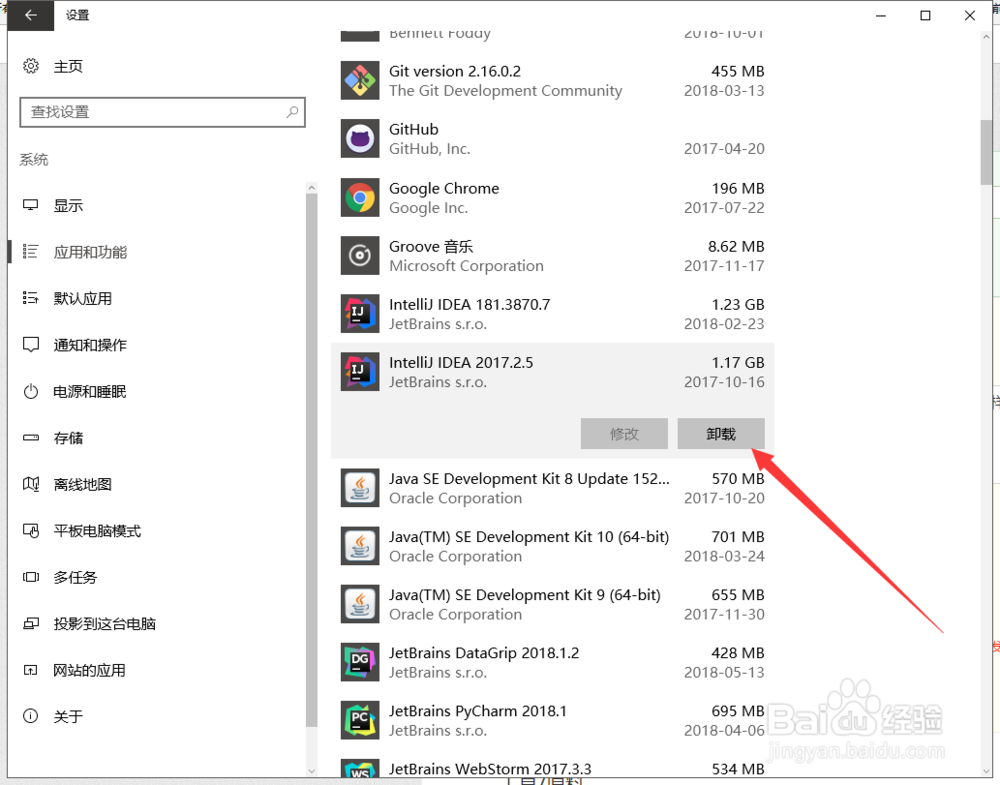Select the 多任务 multitasking icon
This screenshot has width=1000, height=785.
pos(31,577)
